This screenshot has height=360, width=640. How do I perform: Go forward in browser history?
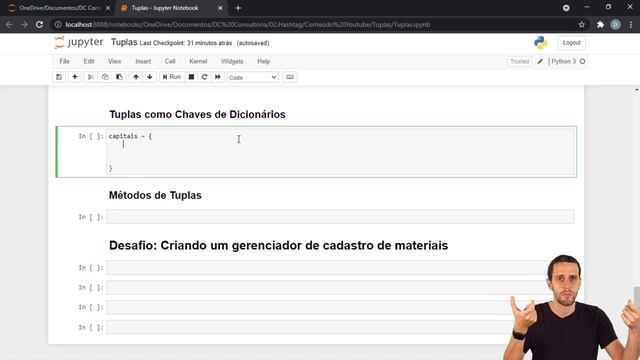click(24, 24)
